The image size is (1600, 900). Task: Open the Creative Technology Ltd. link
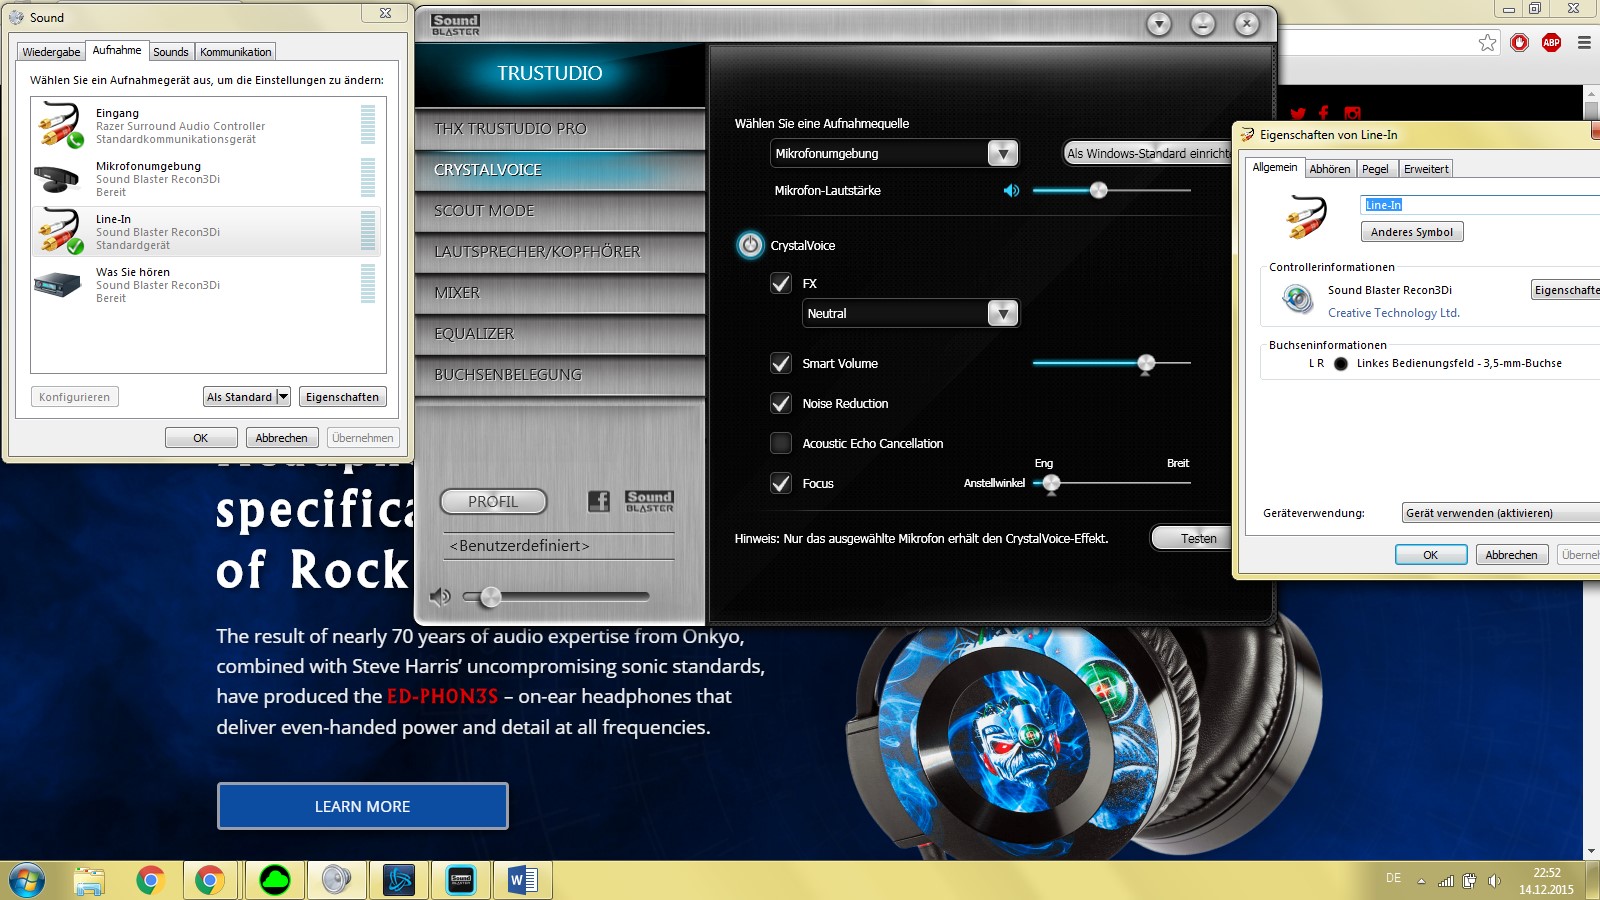(x=1394, y=313)
